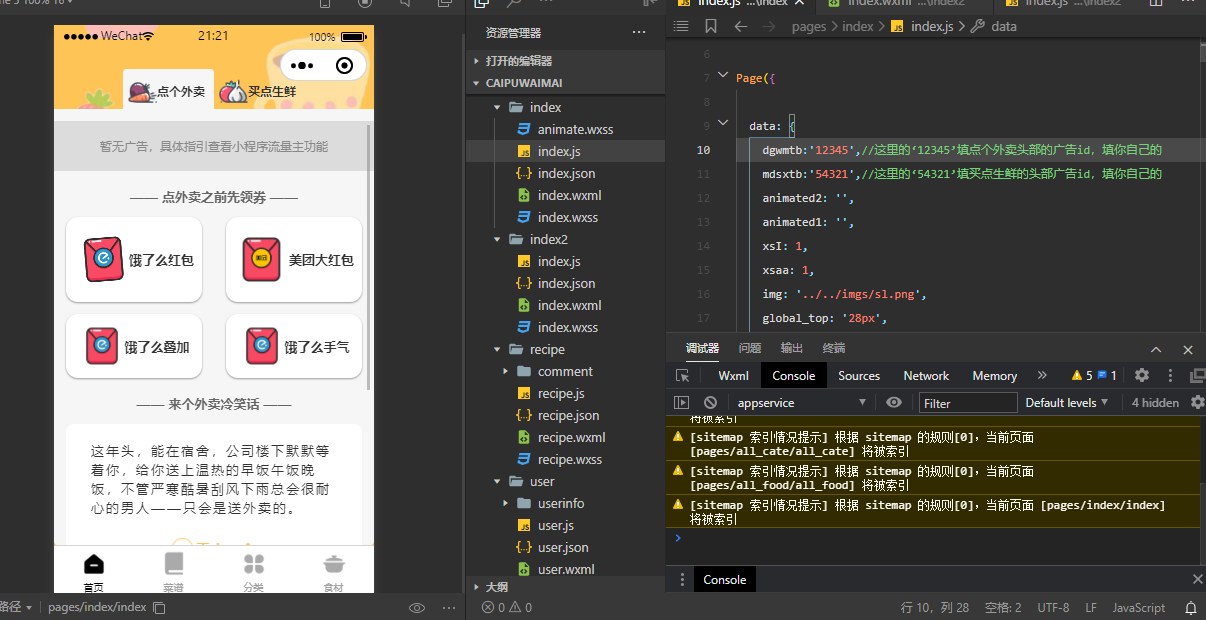Image resolution: width=1206 pixels, height=620 pixels.
Task: Switch to the Network tab
Action: (x=926, y=376)
